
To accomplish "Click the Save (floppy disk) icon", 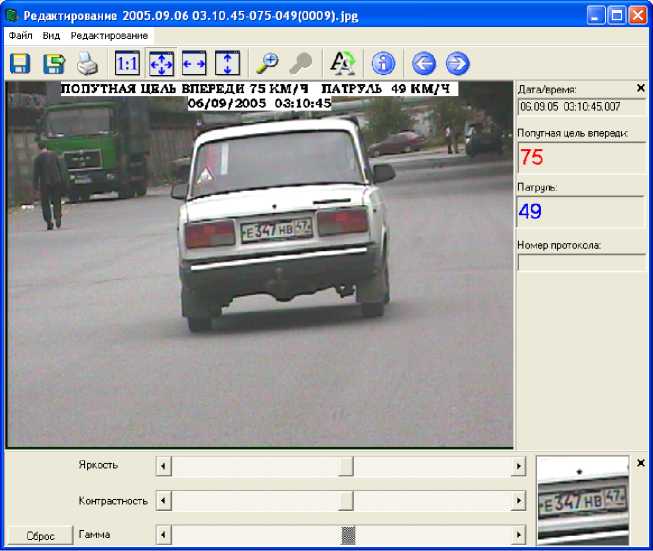I will tap(20, 64).
